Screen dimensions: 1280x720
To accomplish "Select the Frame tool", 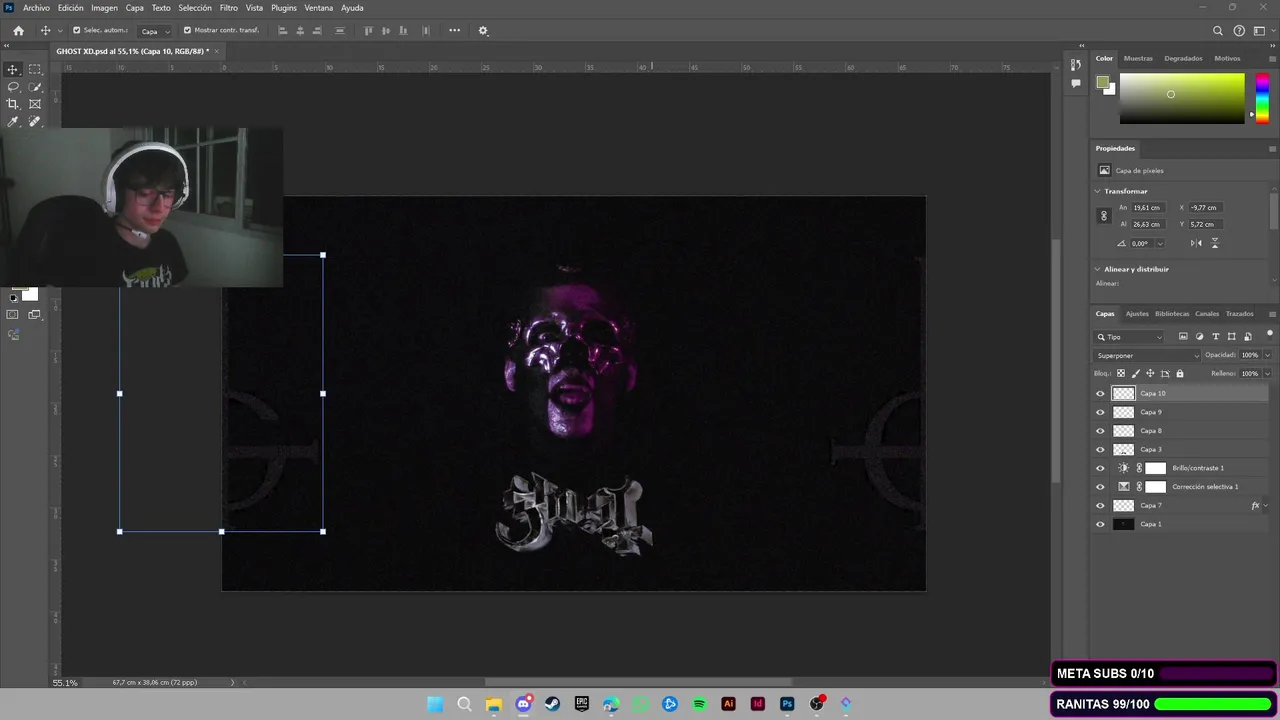I will (35, 104).
